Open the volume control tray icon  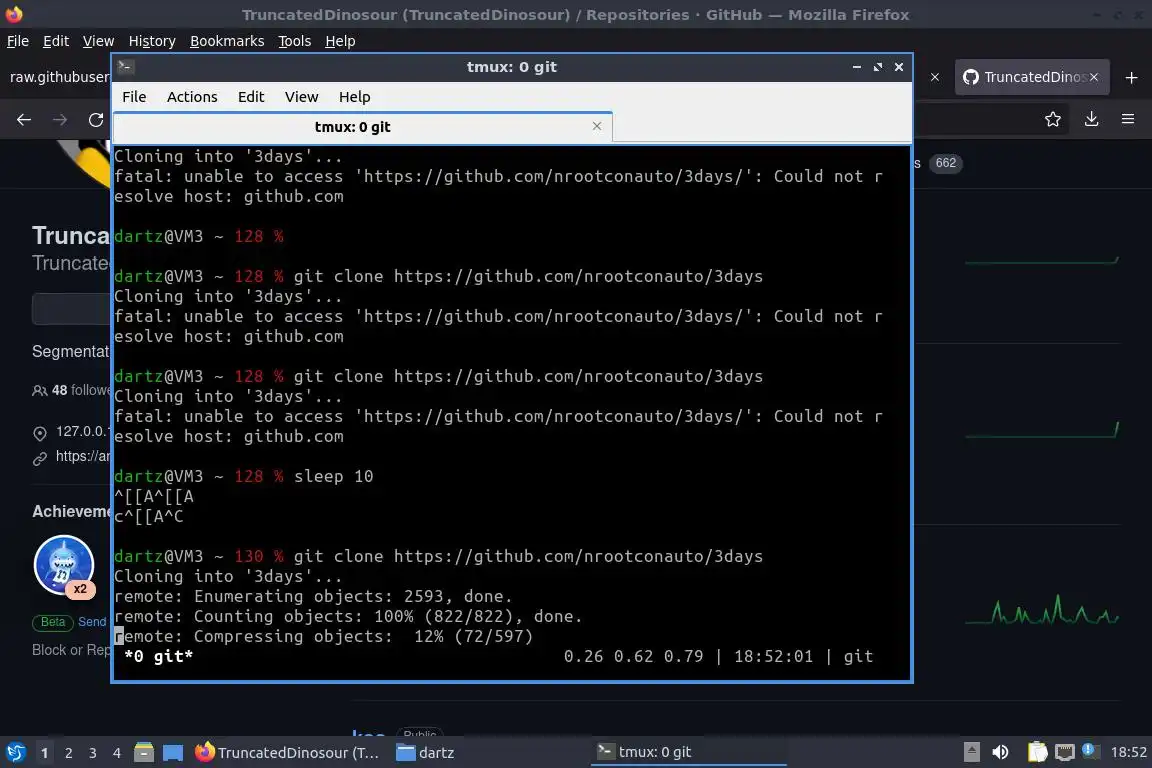click(x=1000, y=752)
